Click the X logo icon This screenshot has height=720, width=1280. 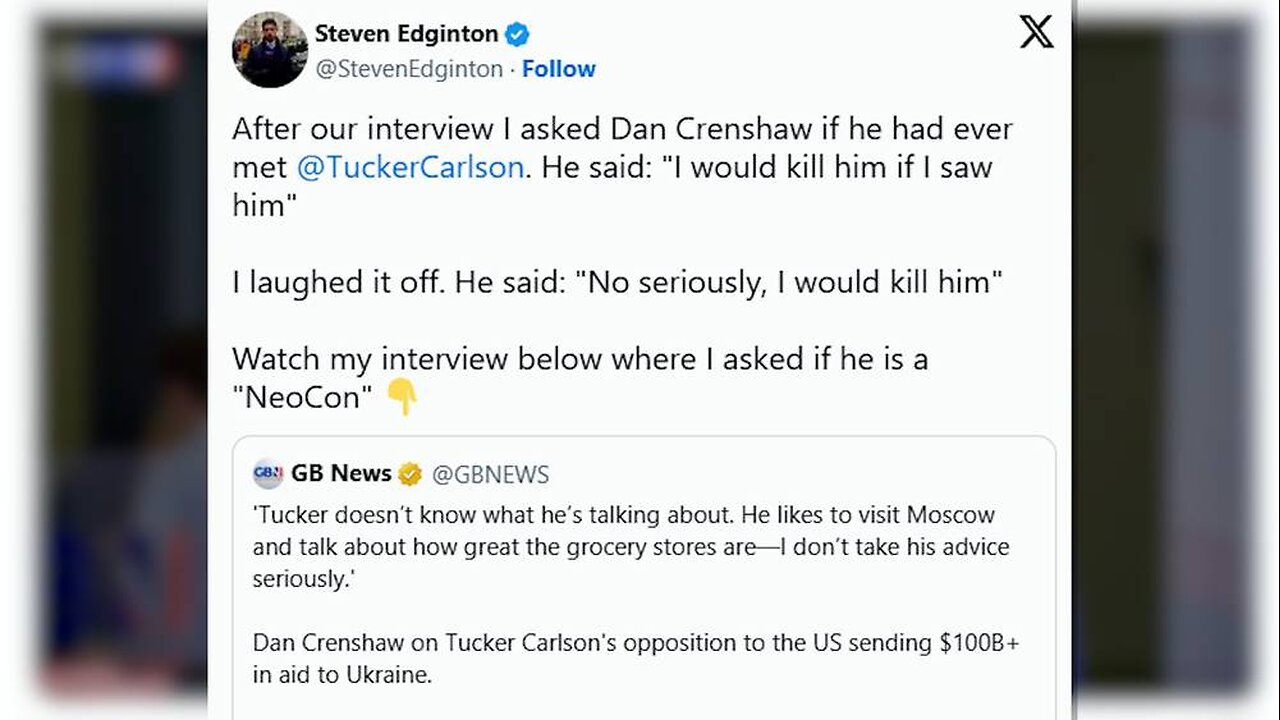1036,33
